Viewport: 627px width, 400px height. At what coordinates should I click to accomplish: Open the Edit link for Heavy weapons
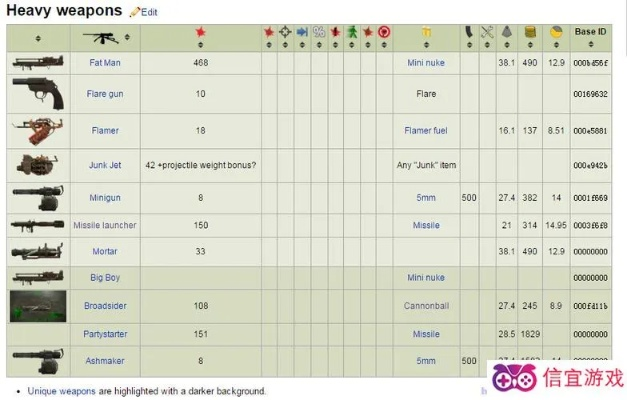coord(150,12)
